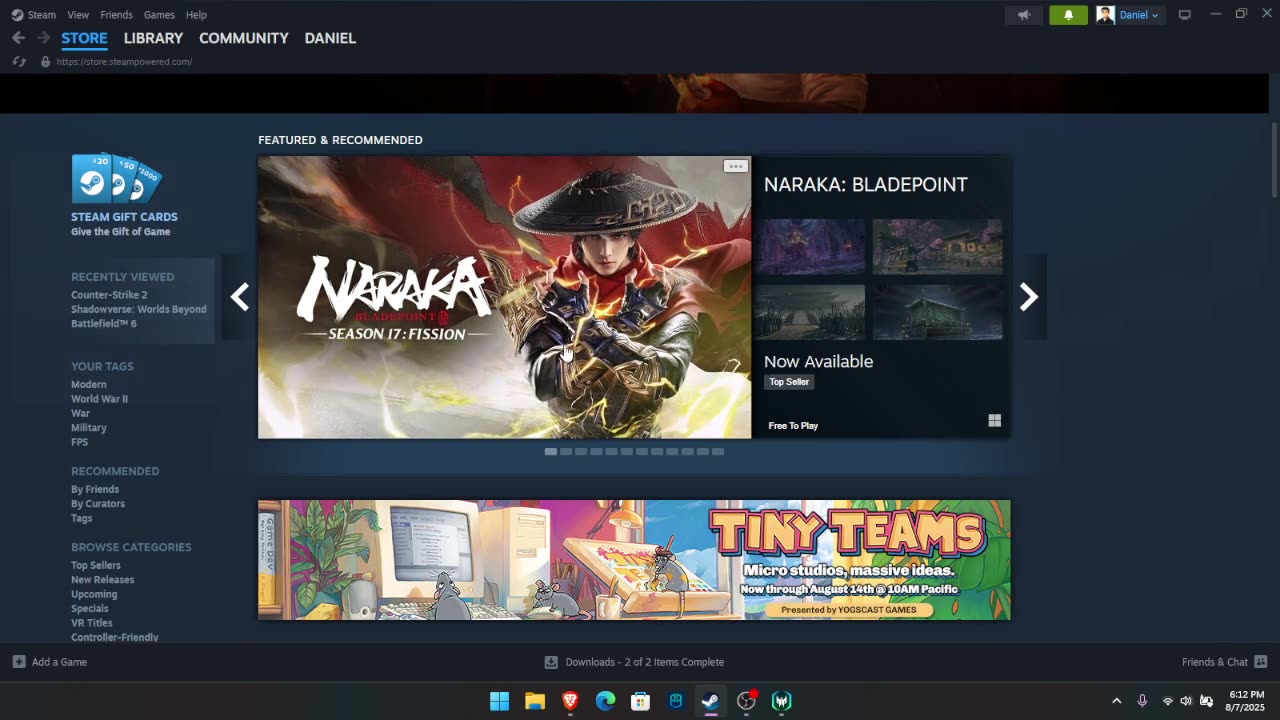The image size is (1280, 720).
Task: Open recommendations By Curators
Action: (98, 504)
